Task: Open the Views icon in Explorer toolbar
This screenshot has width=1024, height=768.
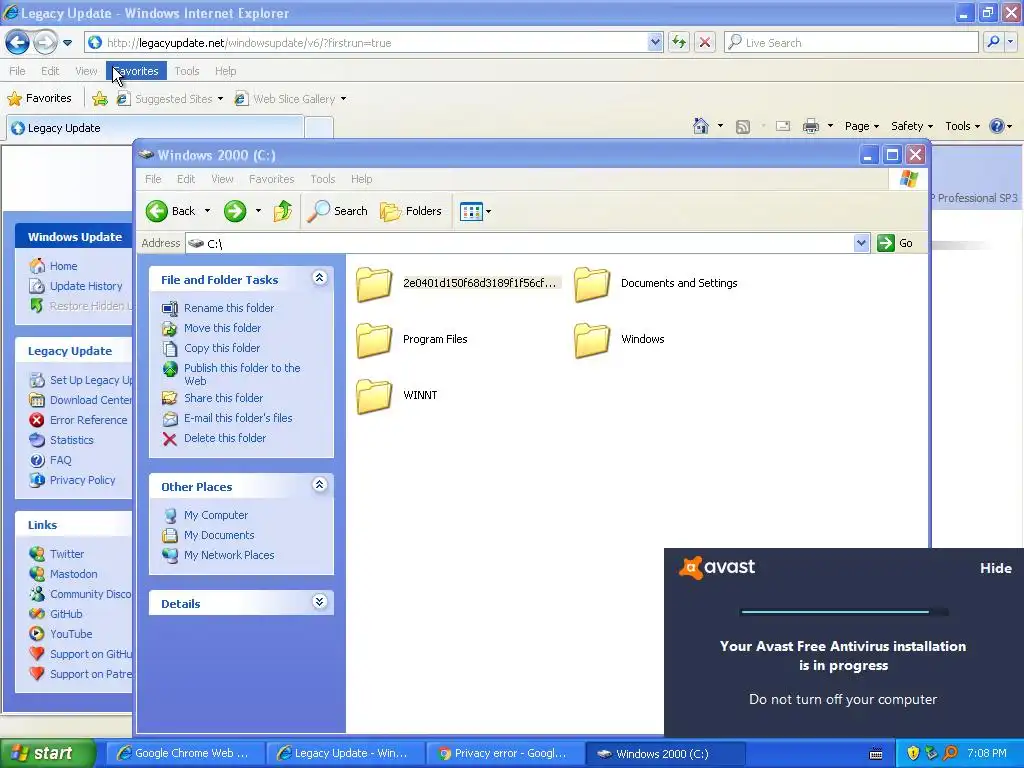Action: coord(471,212)
